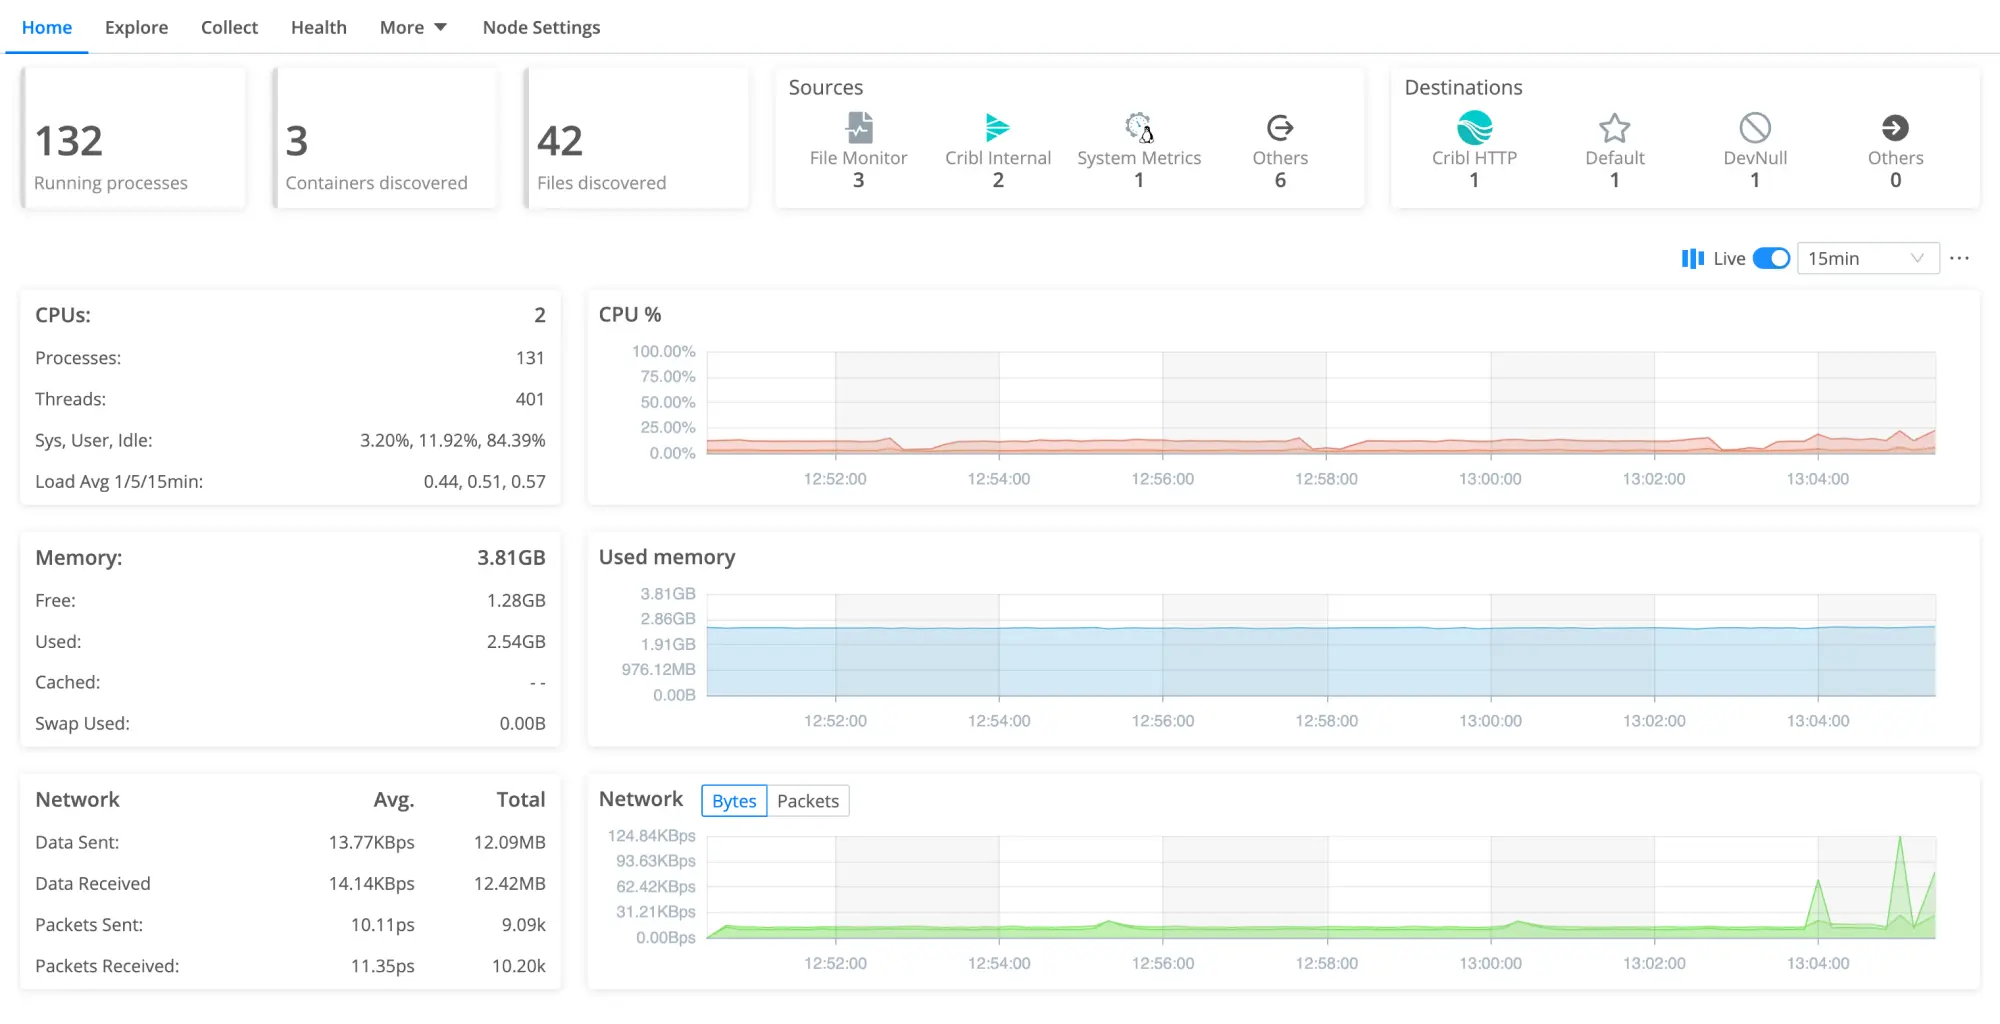Switch to the Explore tab

(x=136, y=28)
